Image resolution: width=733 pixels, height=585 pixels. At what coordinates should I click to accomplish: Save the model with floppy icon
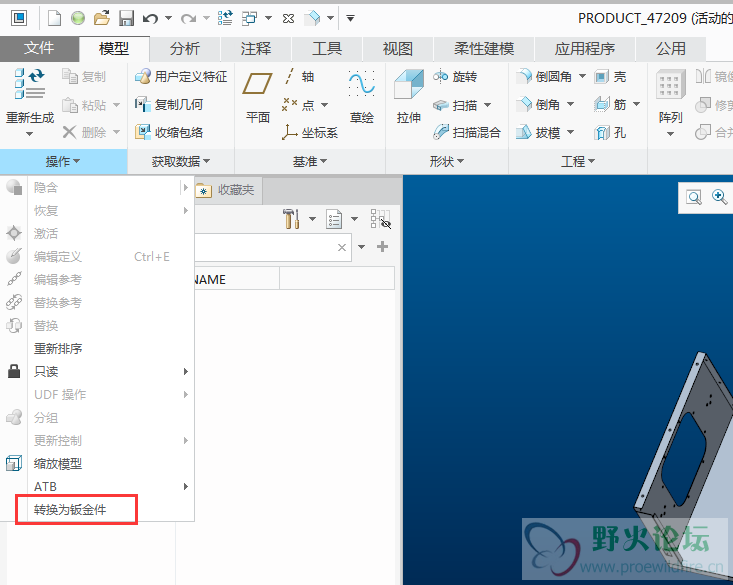[x=126, y=18]
